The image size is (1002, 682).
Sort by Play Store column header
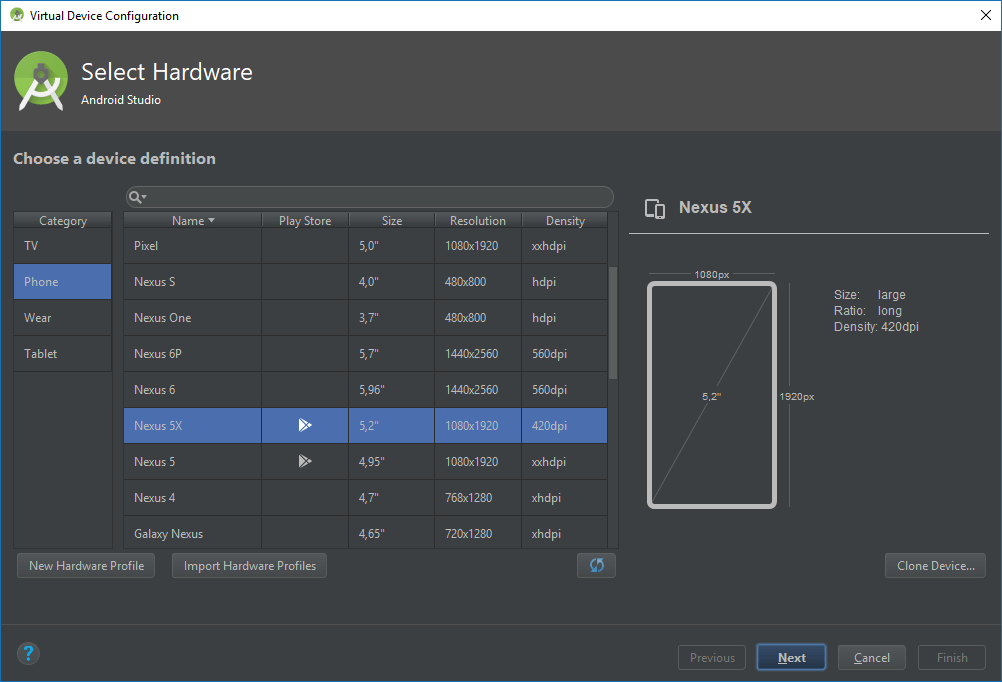(305, 221)
